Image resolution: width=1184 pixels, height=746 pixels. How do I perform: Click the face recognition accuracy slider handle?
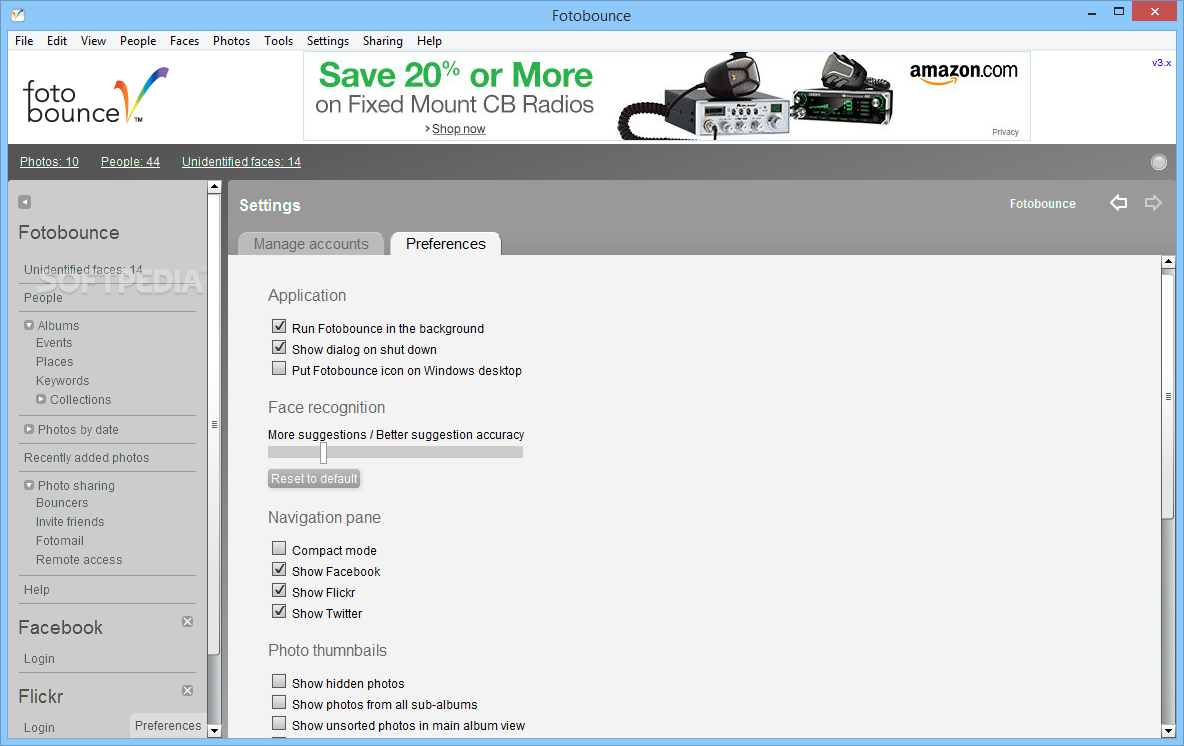(x=323, y=452)
